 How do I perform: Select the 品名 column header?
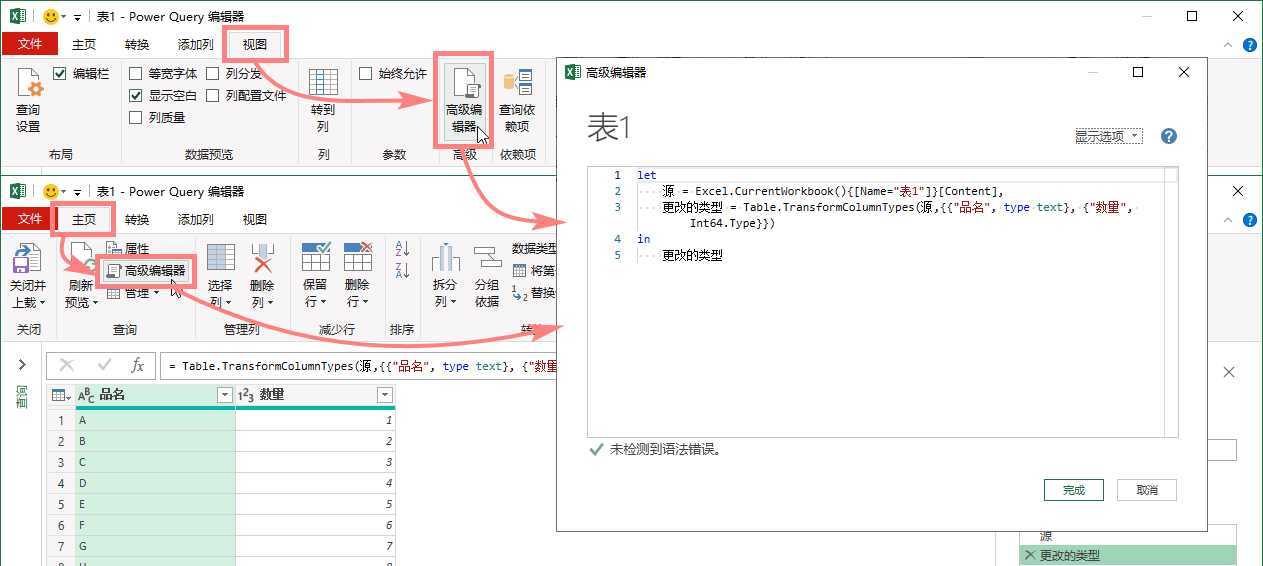(154, 396)
